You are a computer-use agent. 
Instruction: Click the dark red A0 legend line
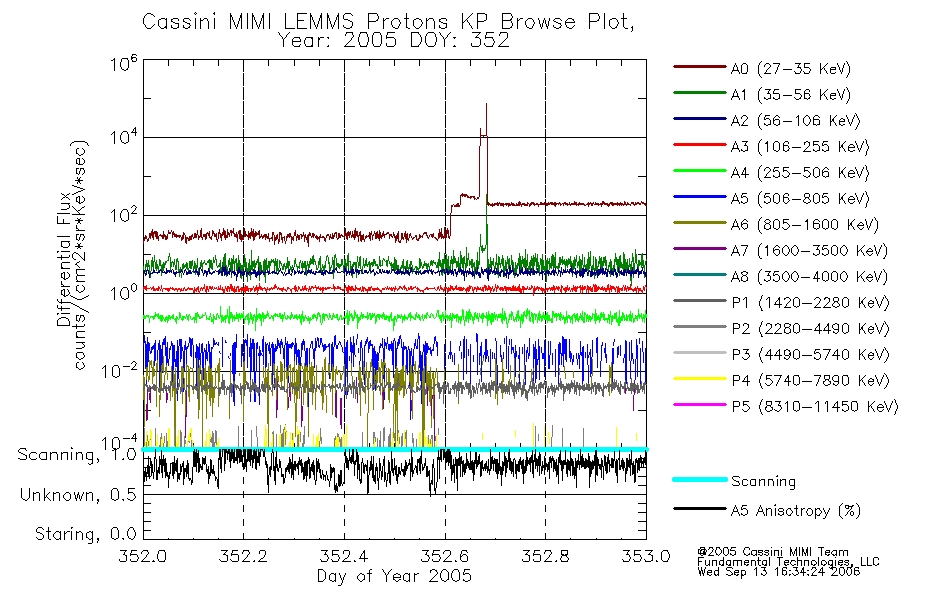[699, 67]
